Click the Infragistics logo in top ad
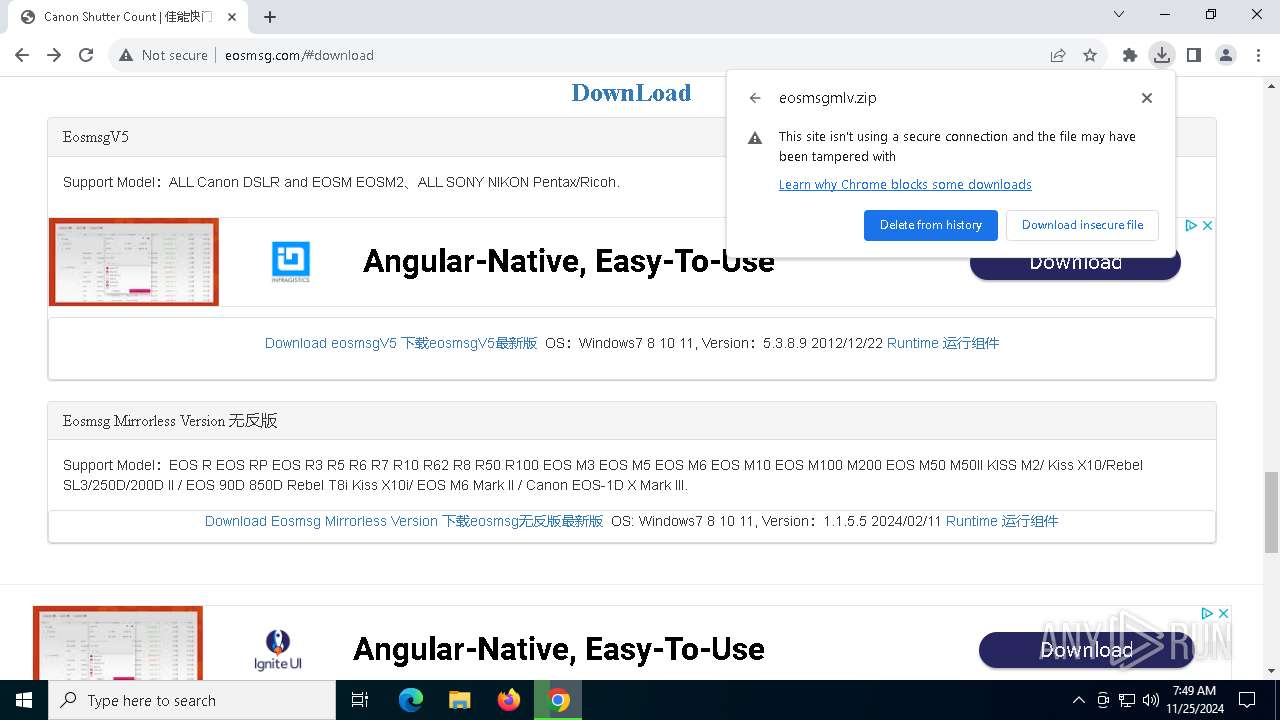This screenshot has width=1280, height=720. click(291, 262)
